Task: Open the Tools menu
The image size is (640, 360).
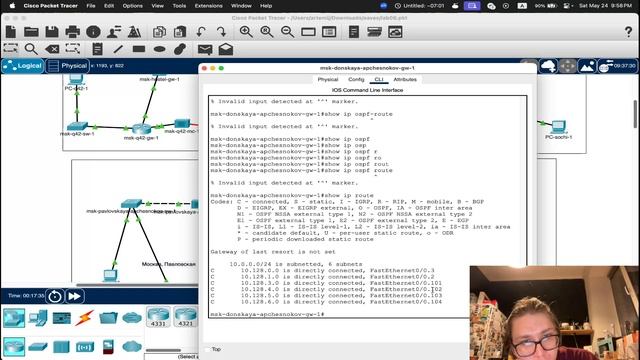Action: tap(179, 6)
